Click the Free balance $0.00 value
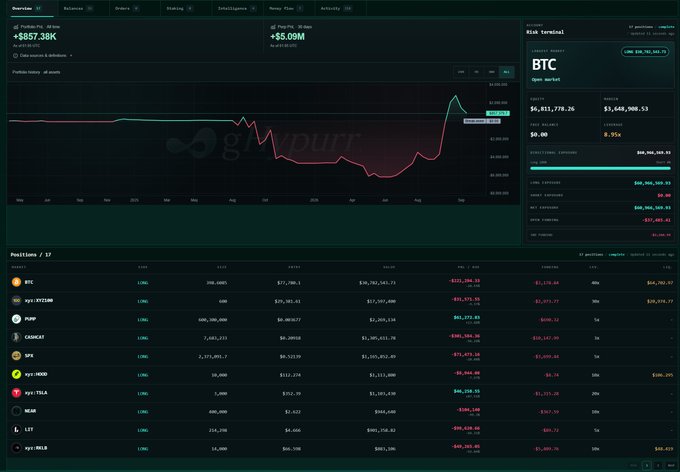The image size is (680, 472). coord(539,135)
